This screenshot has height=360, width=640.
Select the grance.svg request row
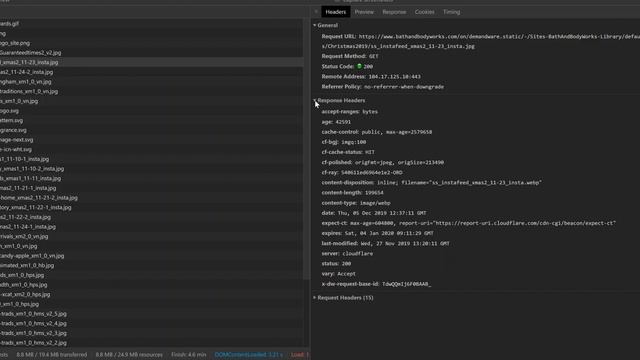[151, 130]
